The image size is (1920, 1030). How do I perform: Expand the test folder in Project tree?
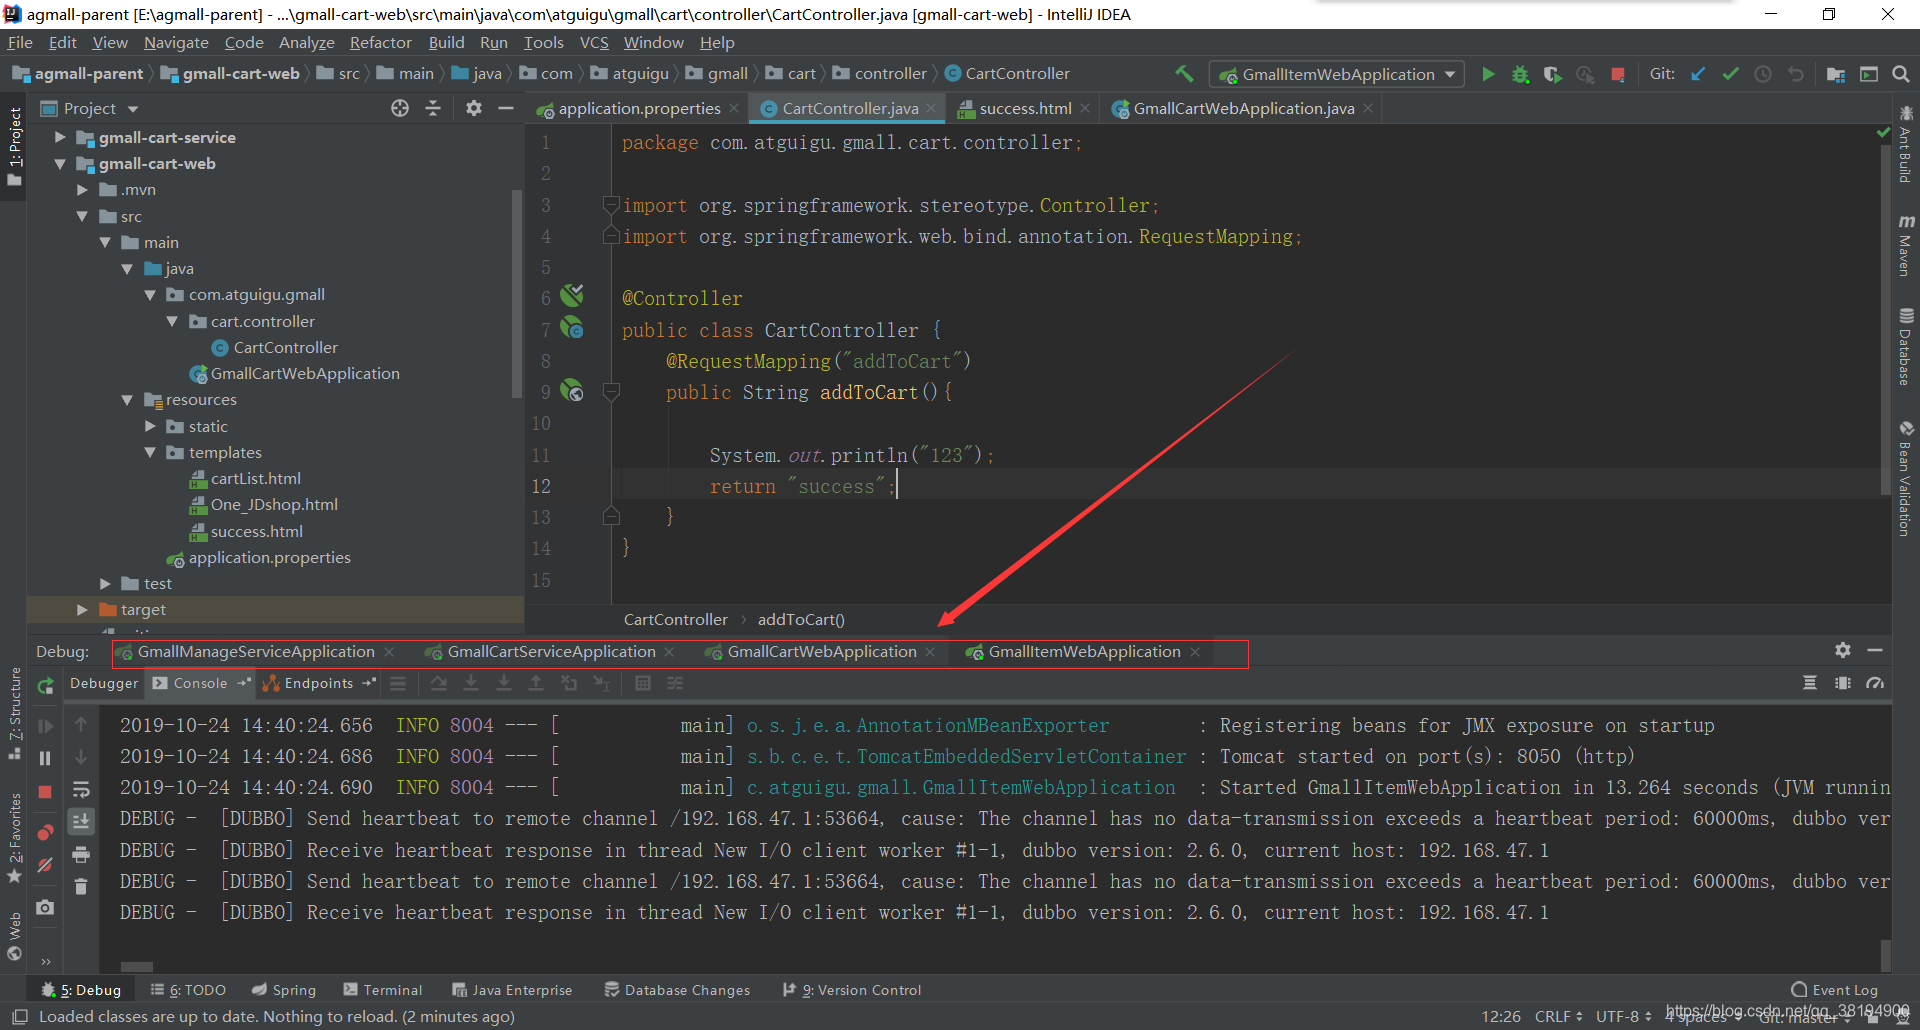click(x=104, y=583)
